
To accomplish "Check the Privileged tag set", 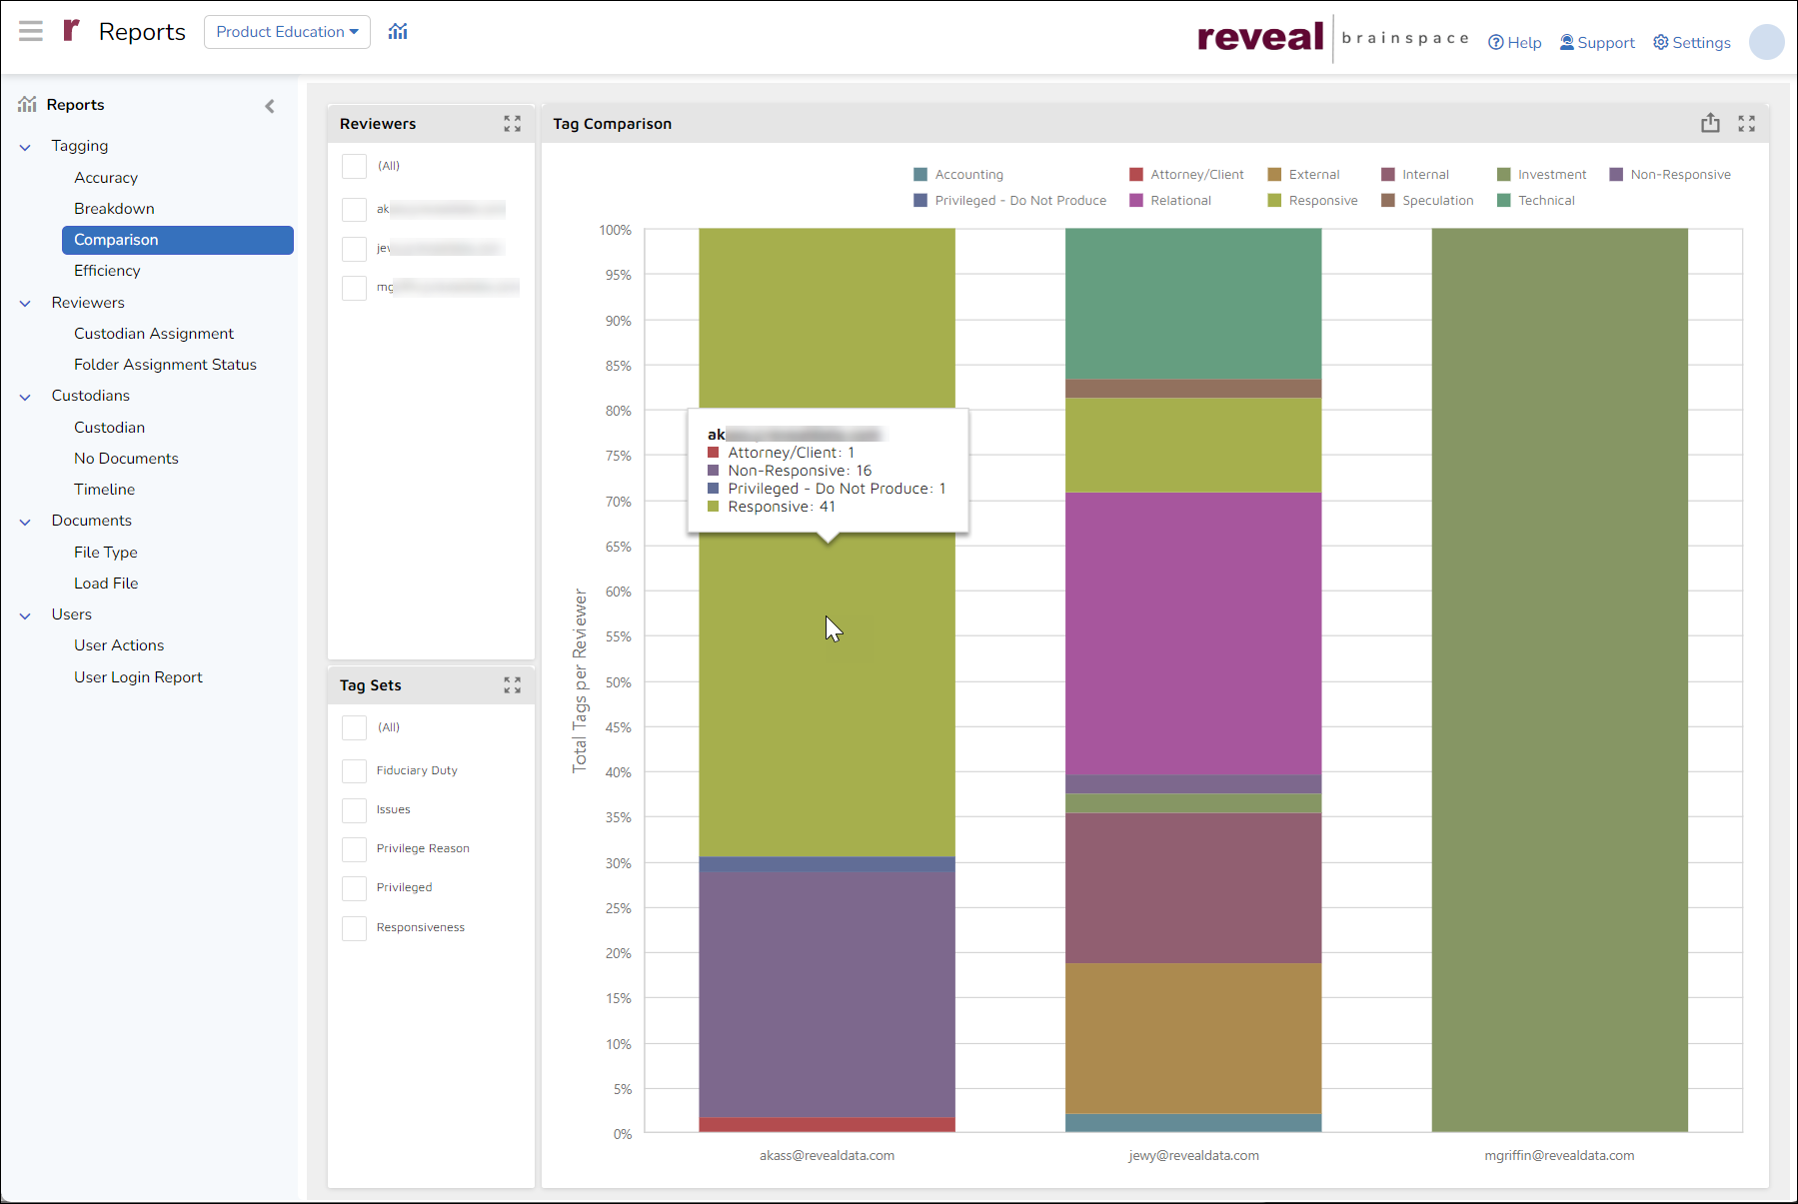I will (x=354, y=888).
